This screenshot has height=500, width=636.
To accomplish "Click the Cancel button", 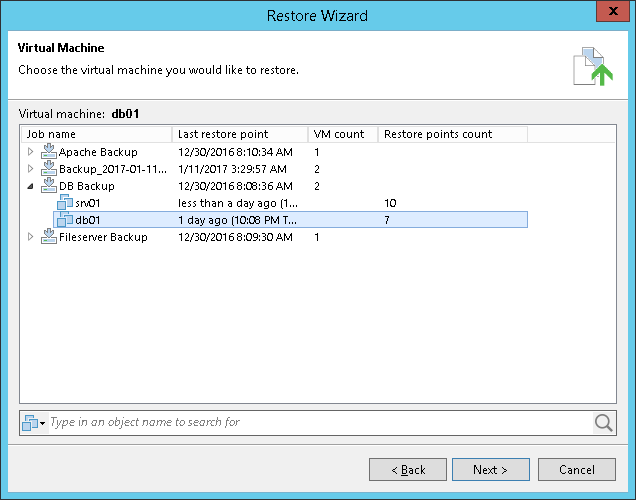I will click(x=577, y=469).
